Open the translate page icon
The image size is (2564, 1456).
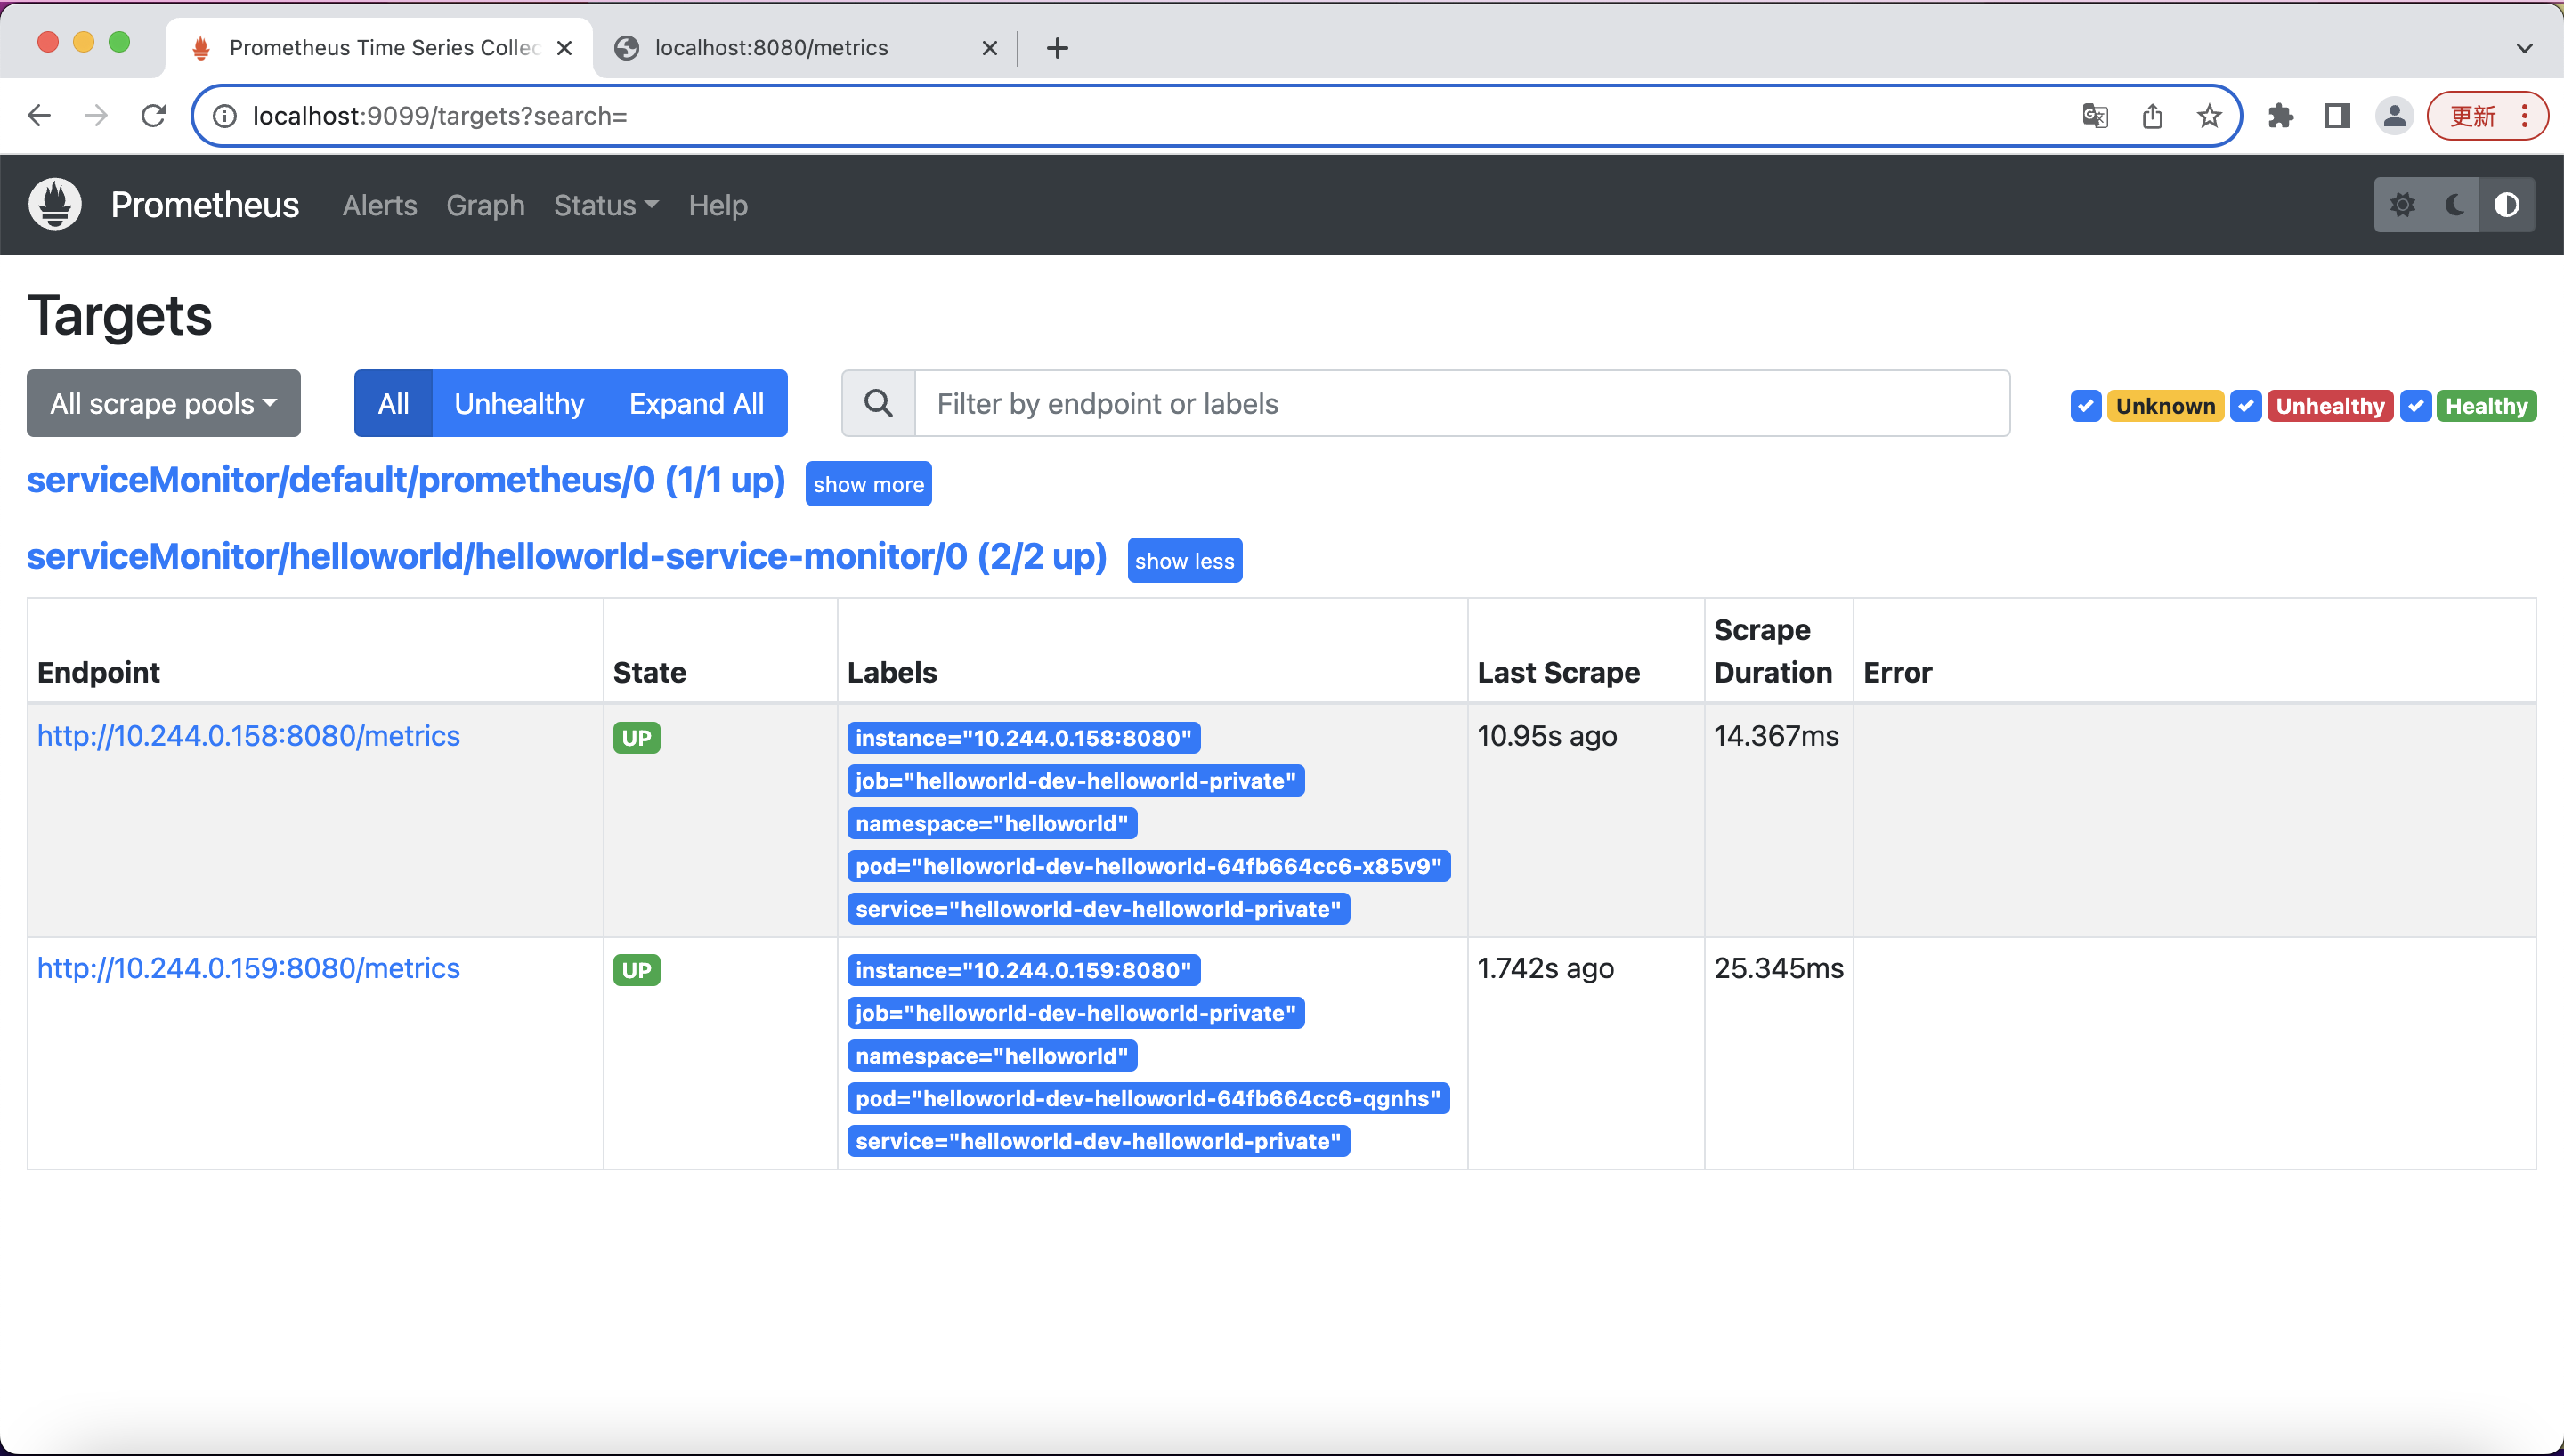[2095, 116]
